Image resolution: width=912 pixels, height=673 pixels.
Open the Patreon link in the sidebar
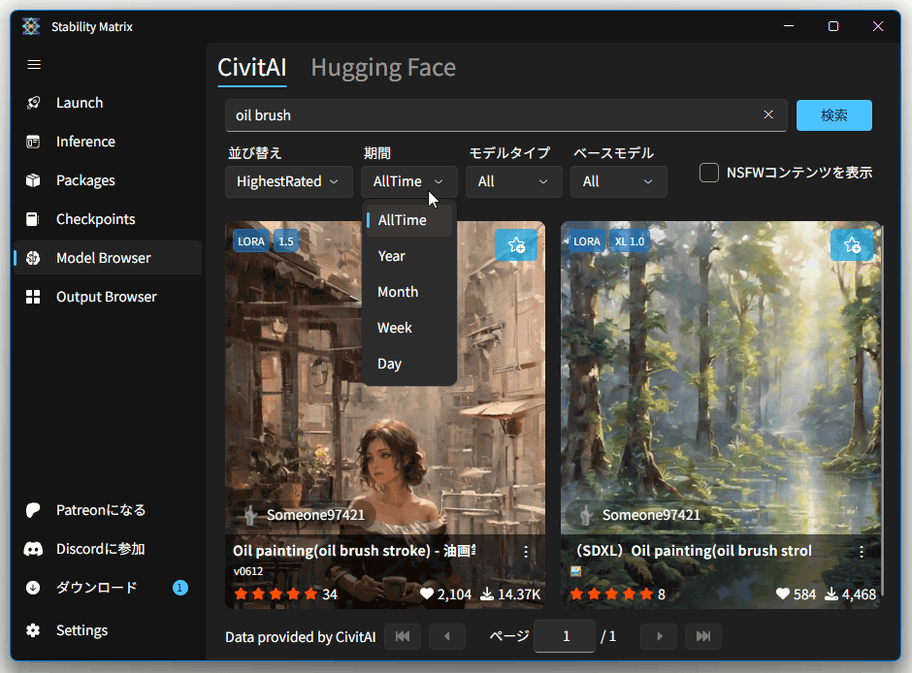click(108, 510)
